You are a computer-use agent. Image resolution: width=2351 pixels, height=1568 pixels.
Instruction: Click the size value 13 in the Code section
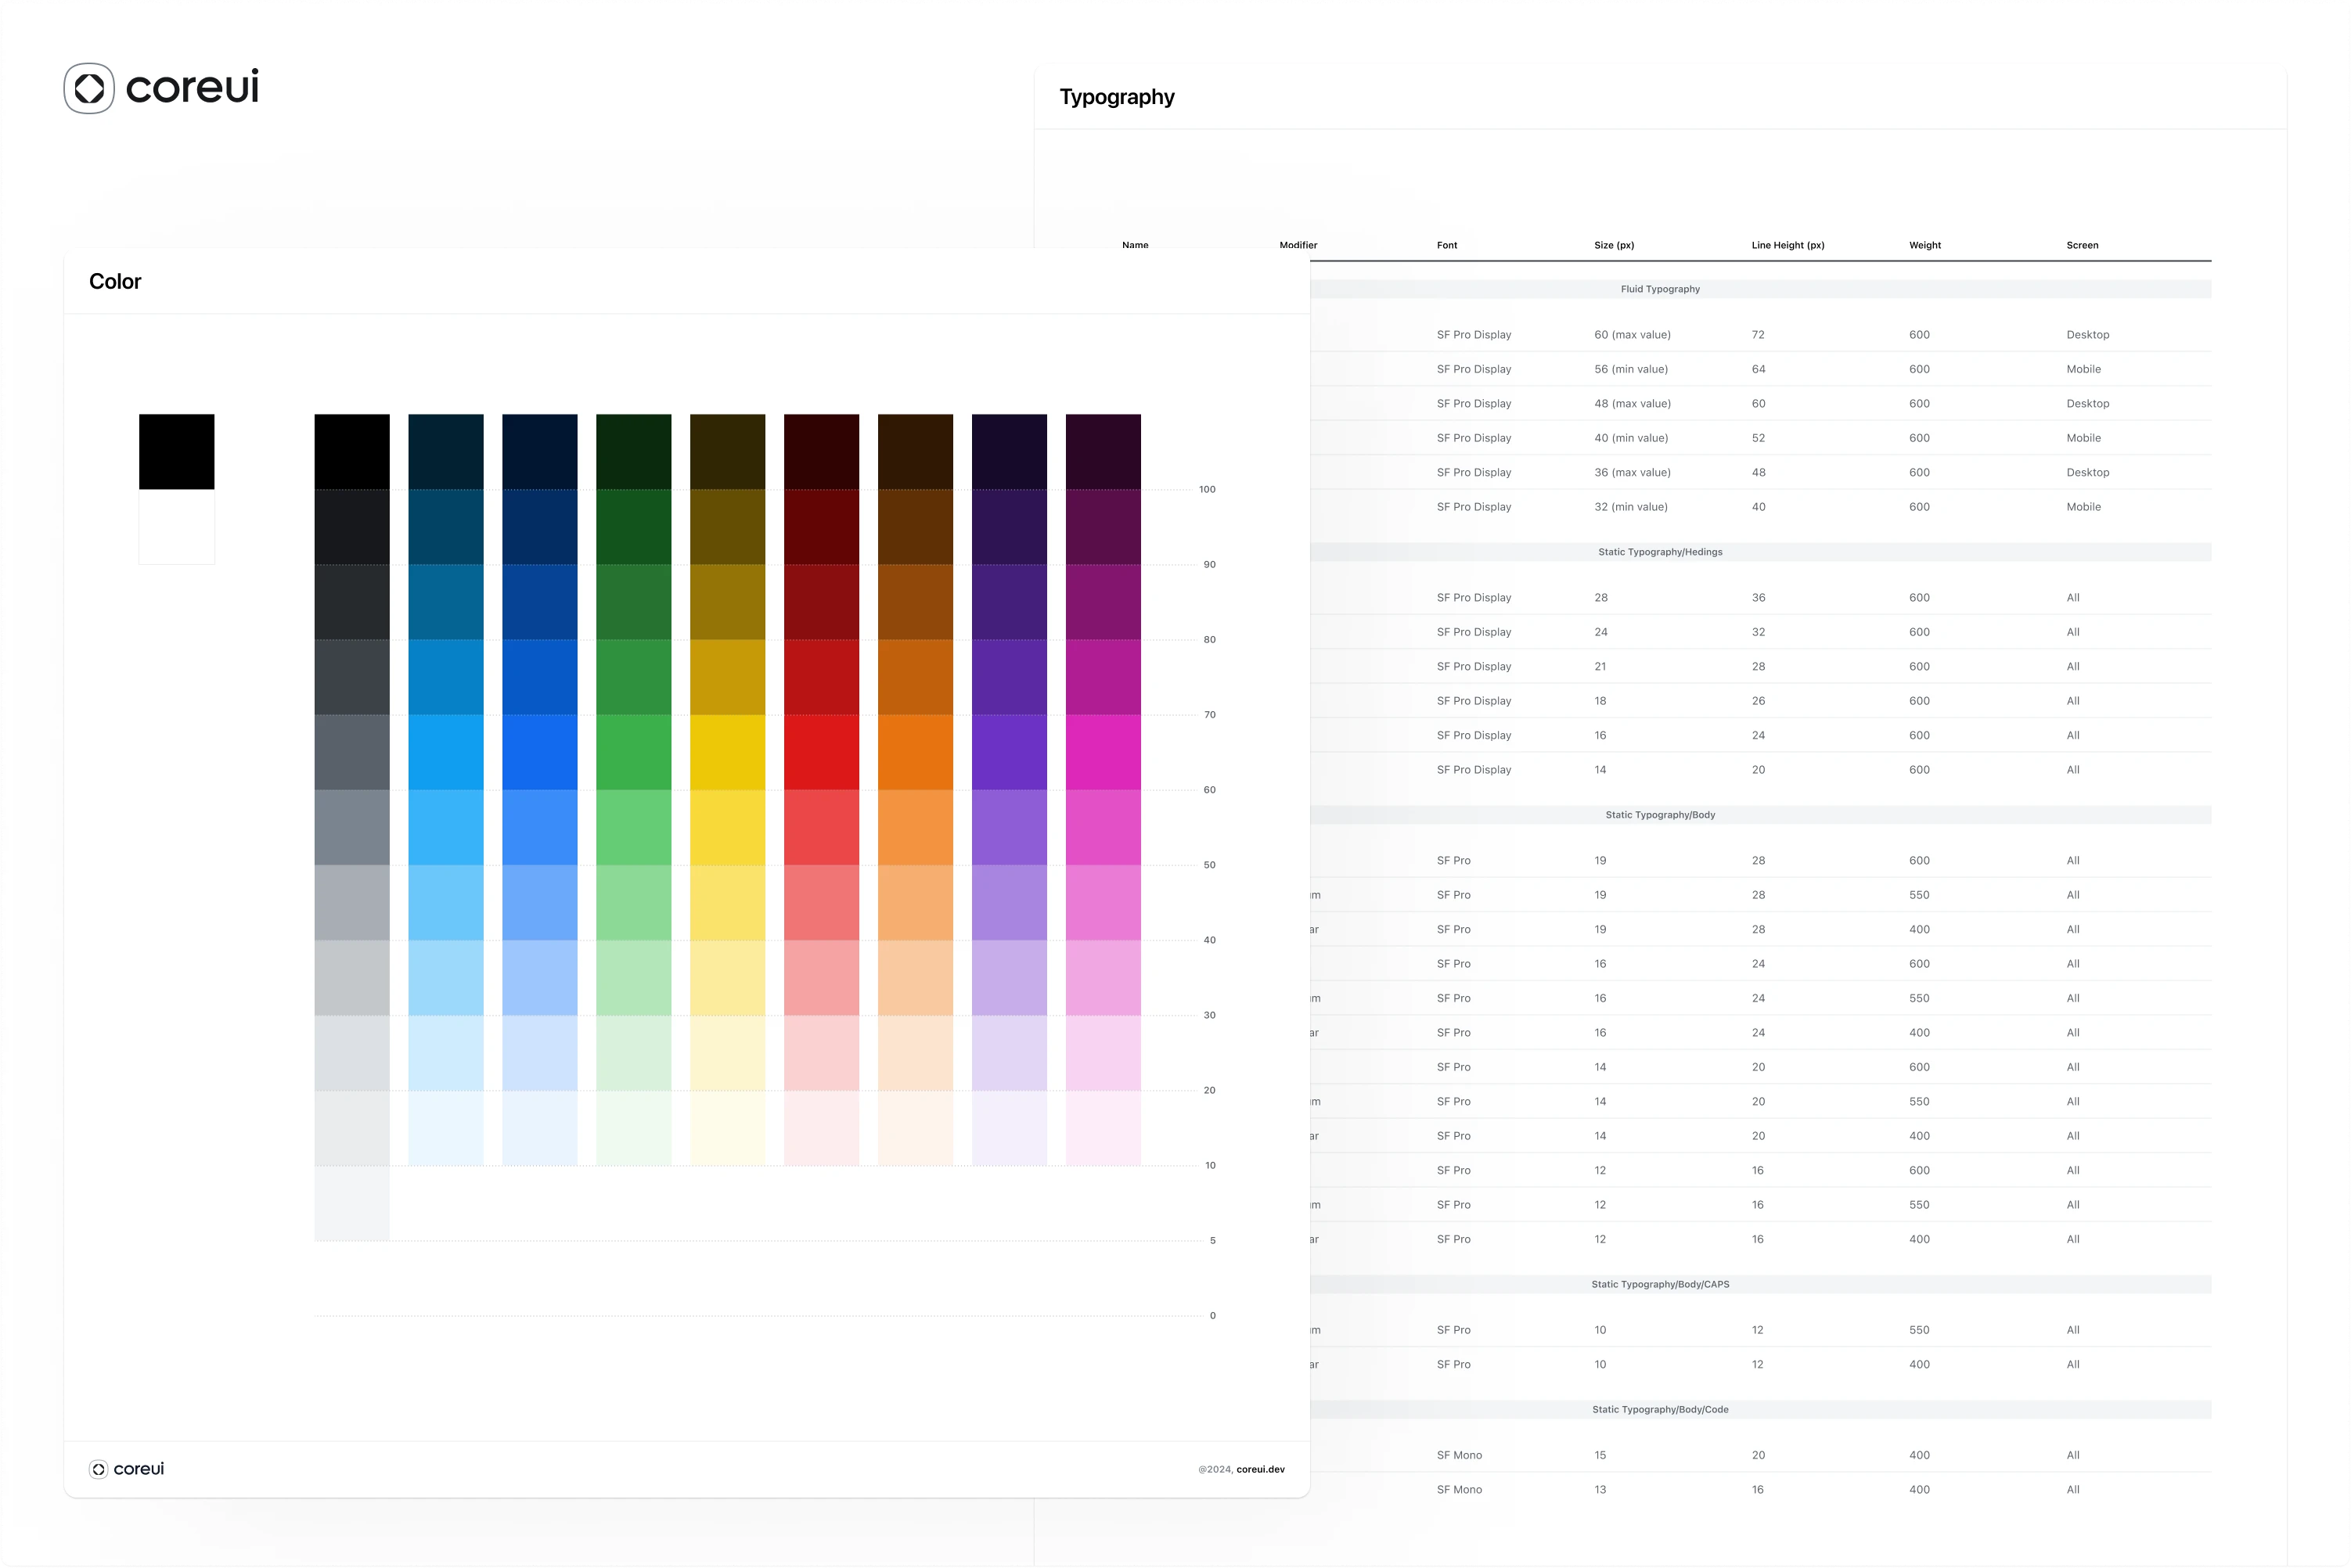1600,1490
